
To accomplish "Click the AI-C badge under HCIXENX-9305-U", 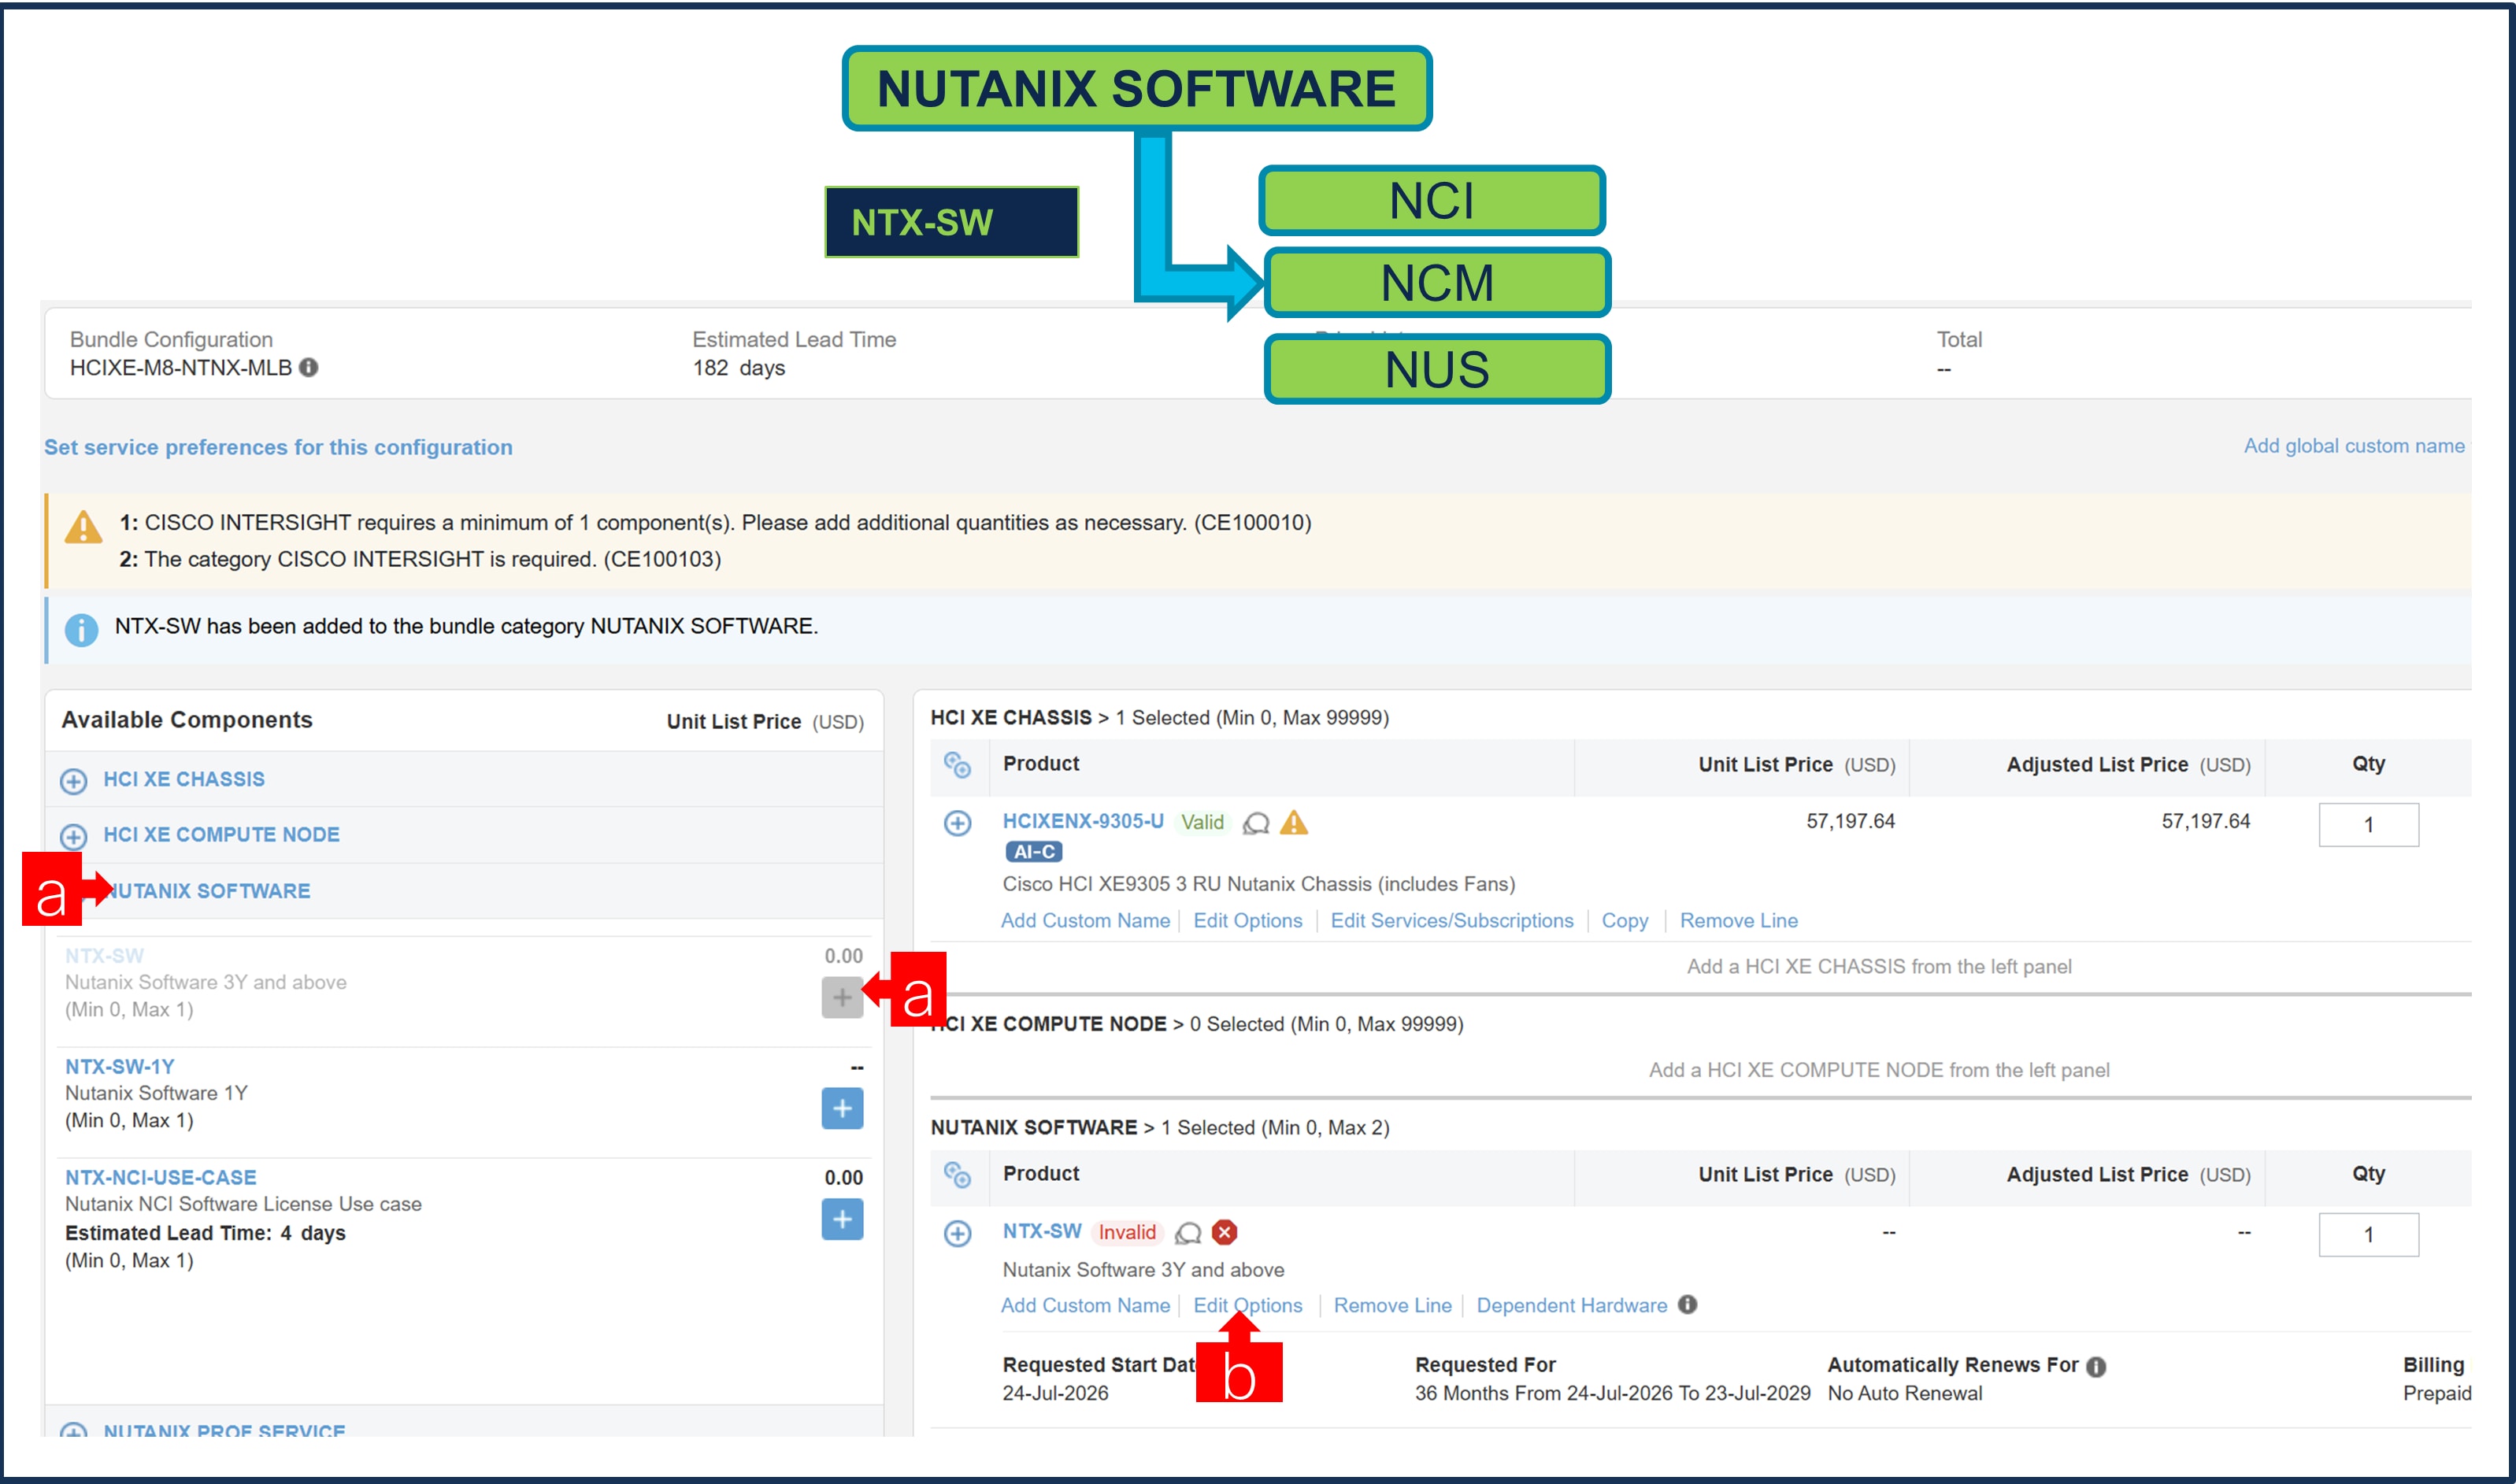I will [x=1034, y=852].
